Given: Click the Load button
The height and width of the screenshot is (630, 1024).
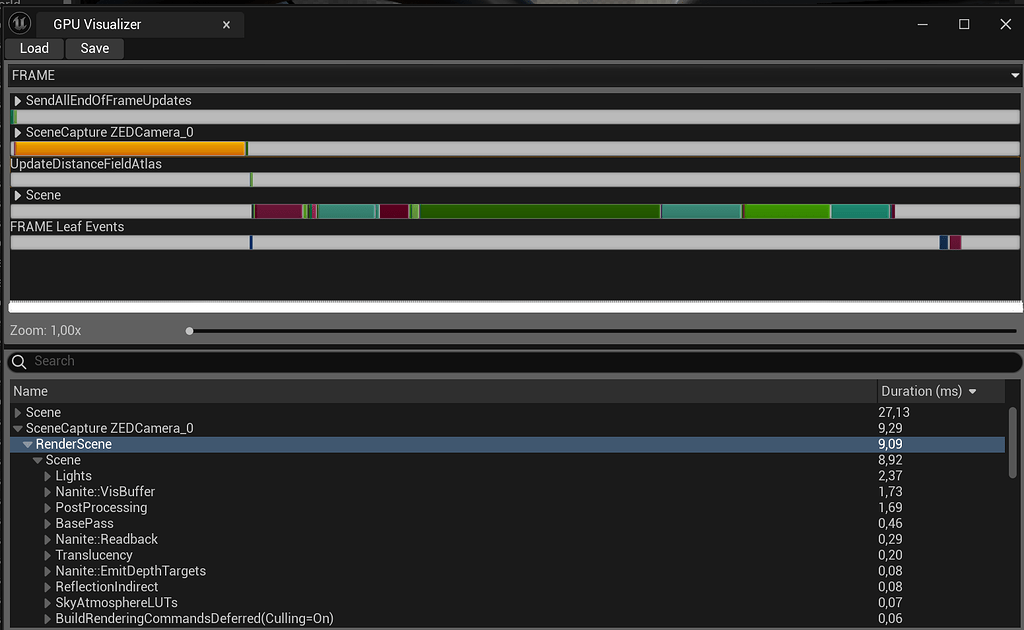Looking at the screenshot, I should [33, 48].
